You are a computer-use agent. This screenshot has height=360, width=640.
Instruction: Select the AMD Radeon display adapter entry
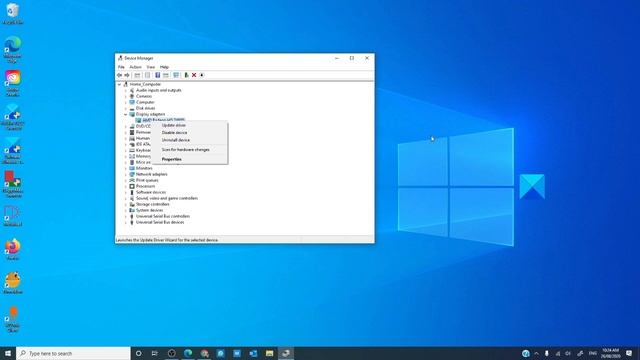tap(163, 120)
